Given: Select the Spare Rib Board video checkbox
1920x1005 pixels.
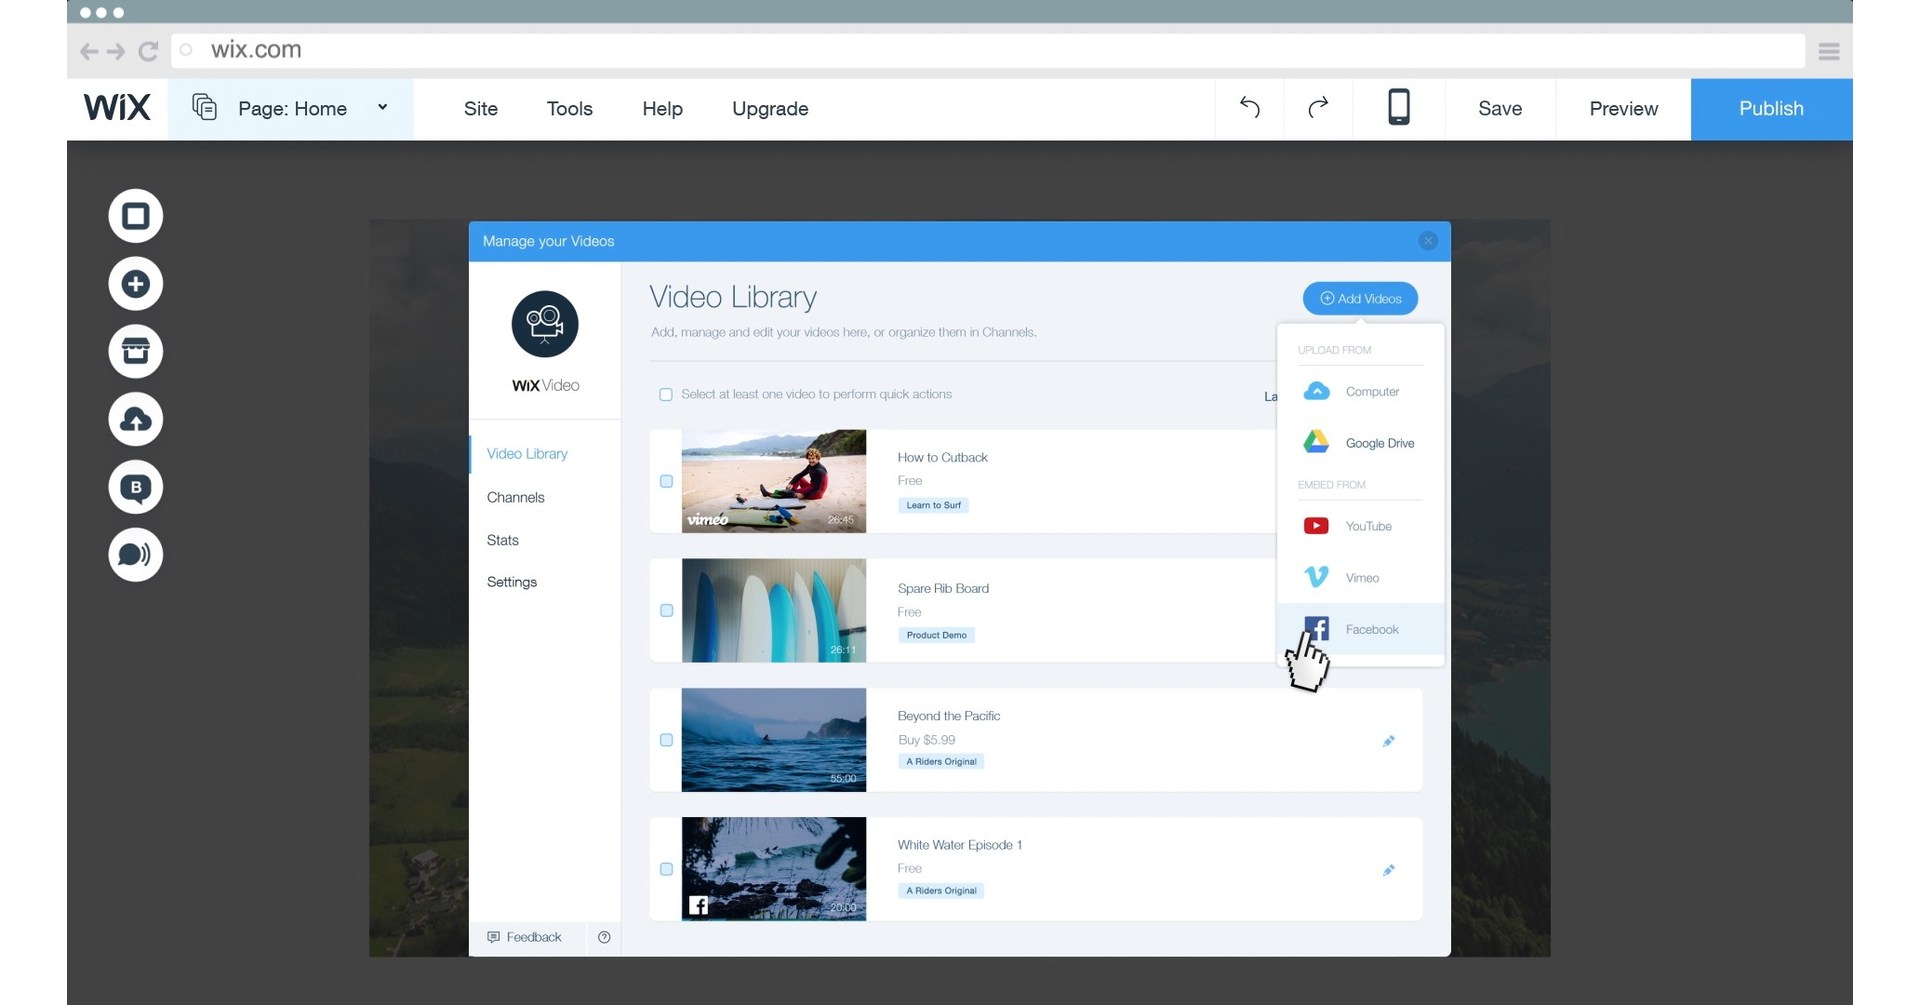Looking at the screenshot, I should (x=666, y=610).
